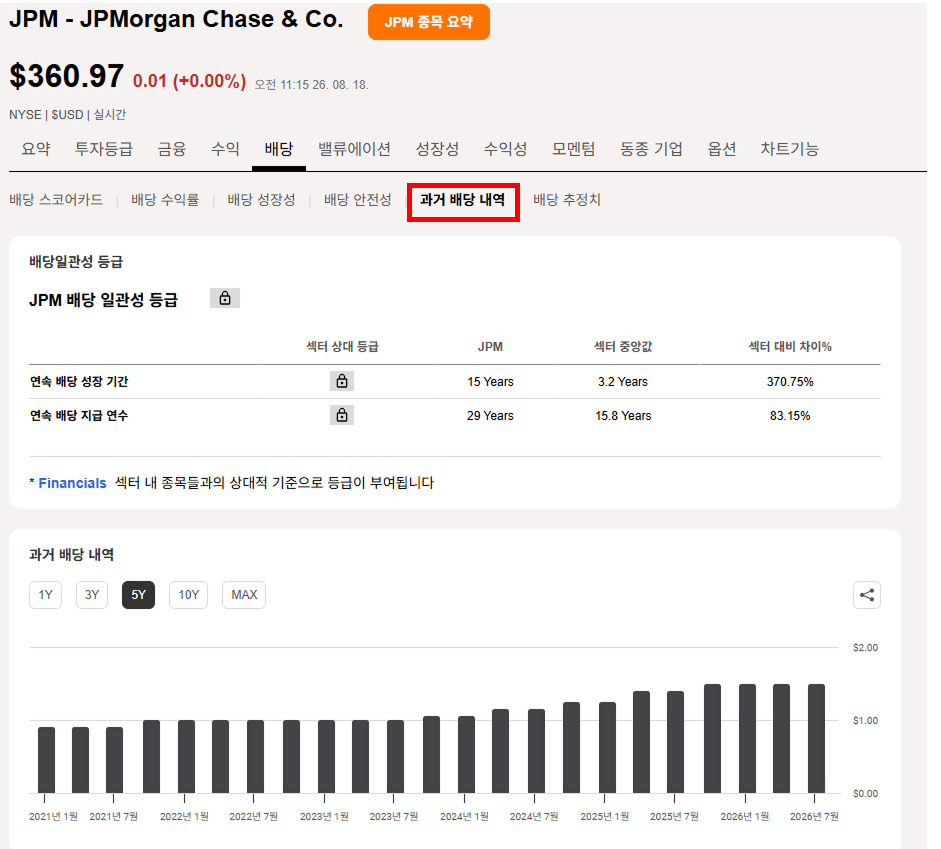Click the 섹터 중앙값 column header
This screenshot has height=849, width=941.
click(x=623, y=346)
